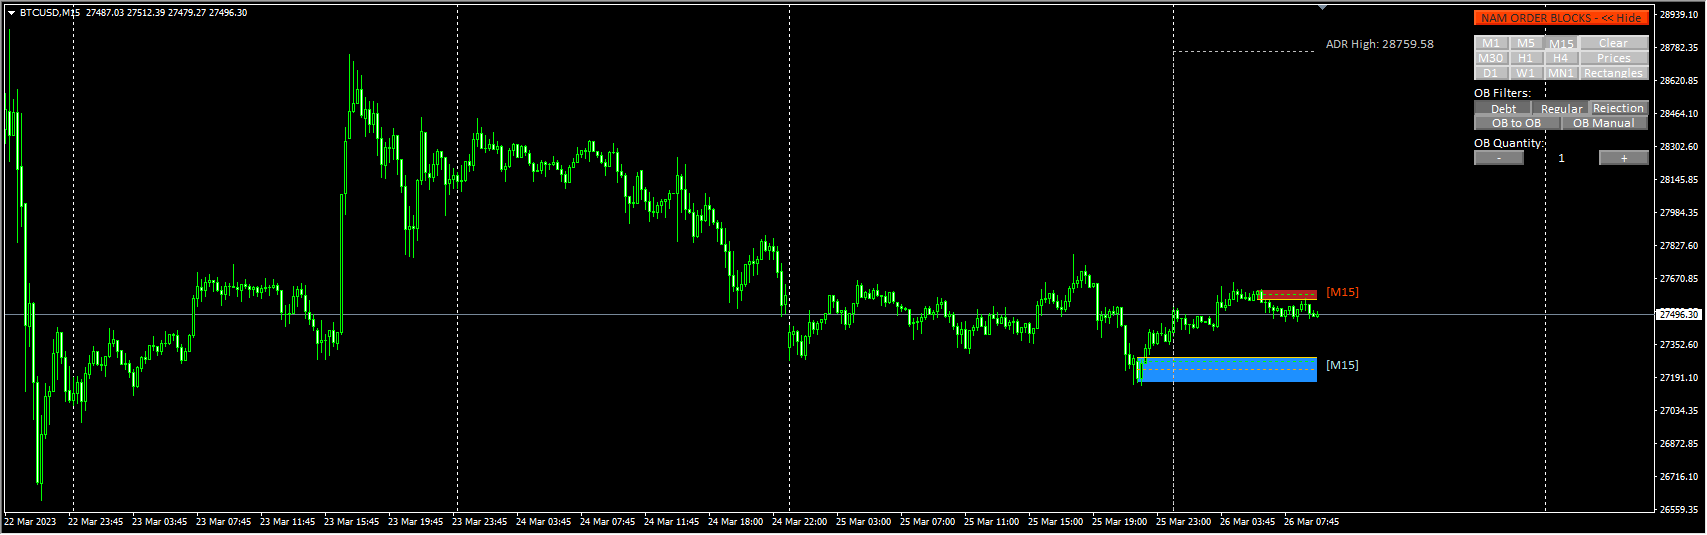Viewport: 1707px width, 535px height.
Task: Click price axis value 27034.35
Action: pos(1679,411)
